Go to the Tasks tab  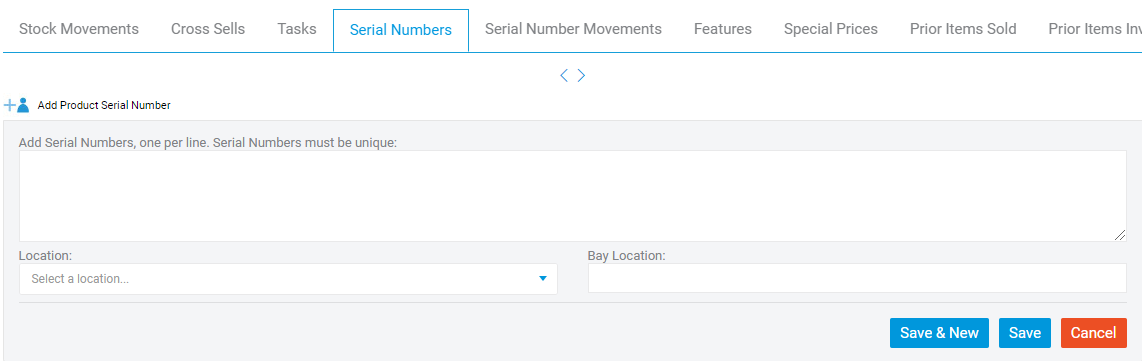click(296, 29)
